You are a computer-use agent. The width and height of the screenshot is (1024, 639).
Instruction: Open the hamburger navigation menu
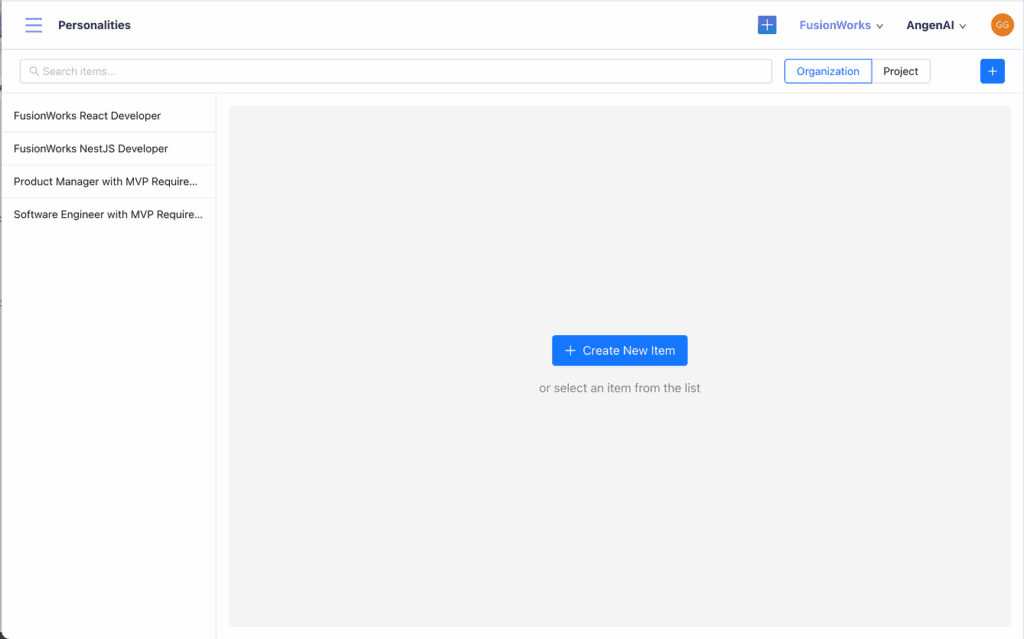coord(34,25)
